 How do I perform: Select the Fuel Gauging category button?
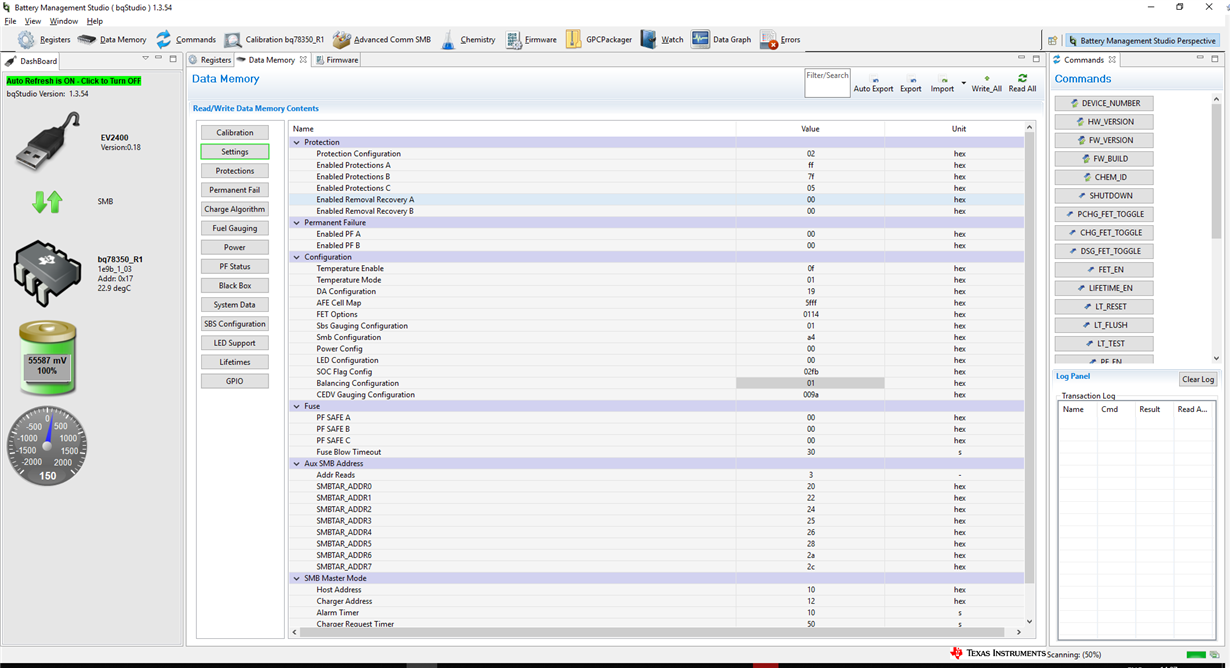click(235, 228)
